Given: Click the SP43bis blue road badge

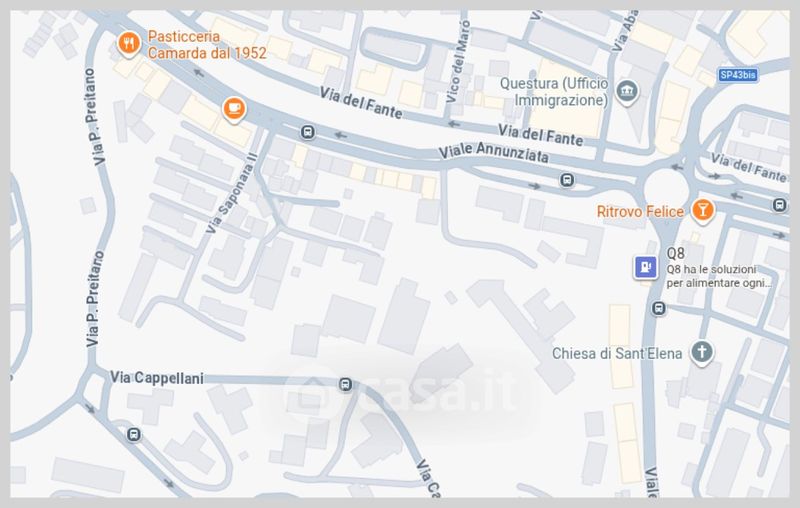Looking at the screenshot, I should click(738, 75).
